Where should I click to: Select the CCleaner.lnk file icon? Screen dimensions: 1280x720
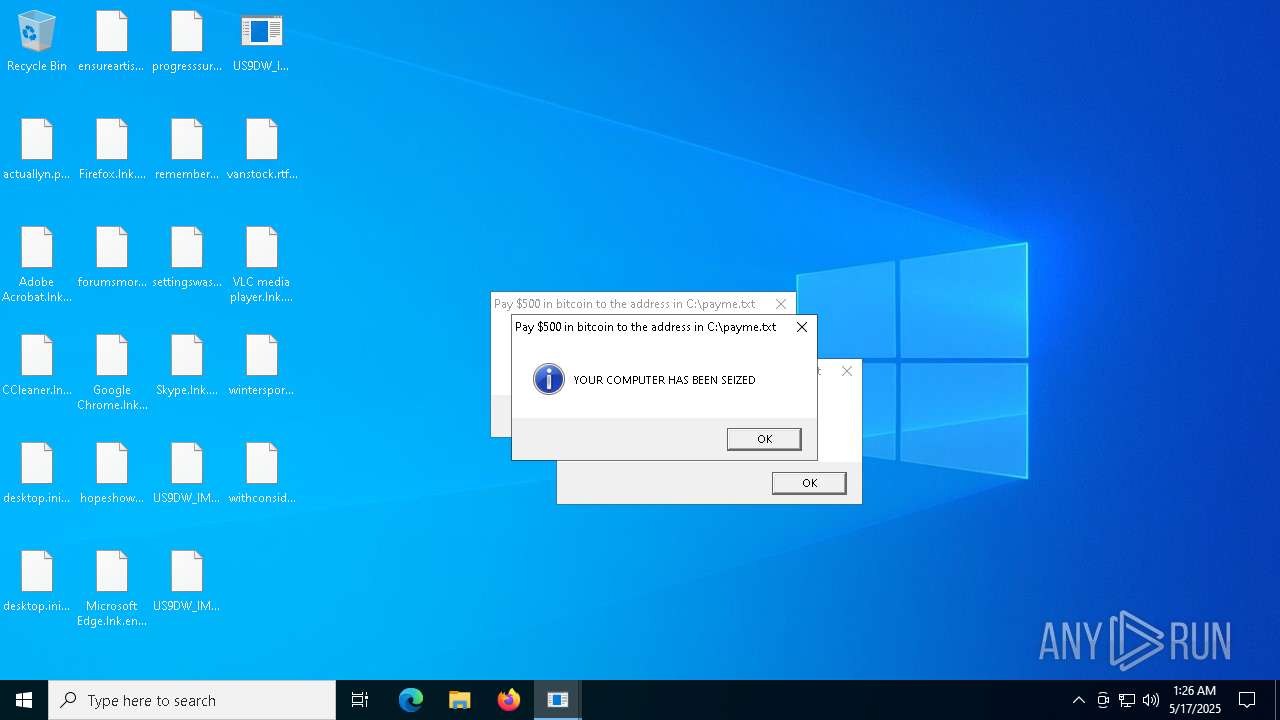[37, 365]
